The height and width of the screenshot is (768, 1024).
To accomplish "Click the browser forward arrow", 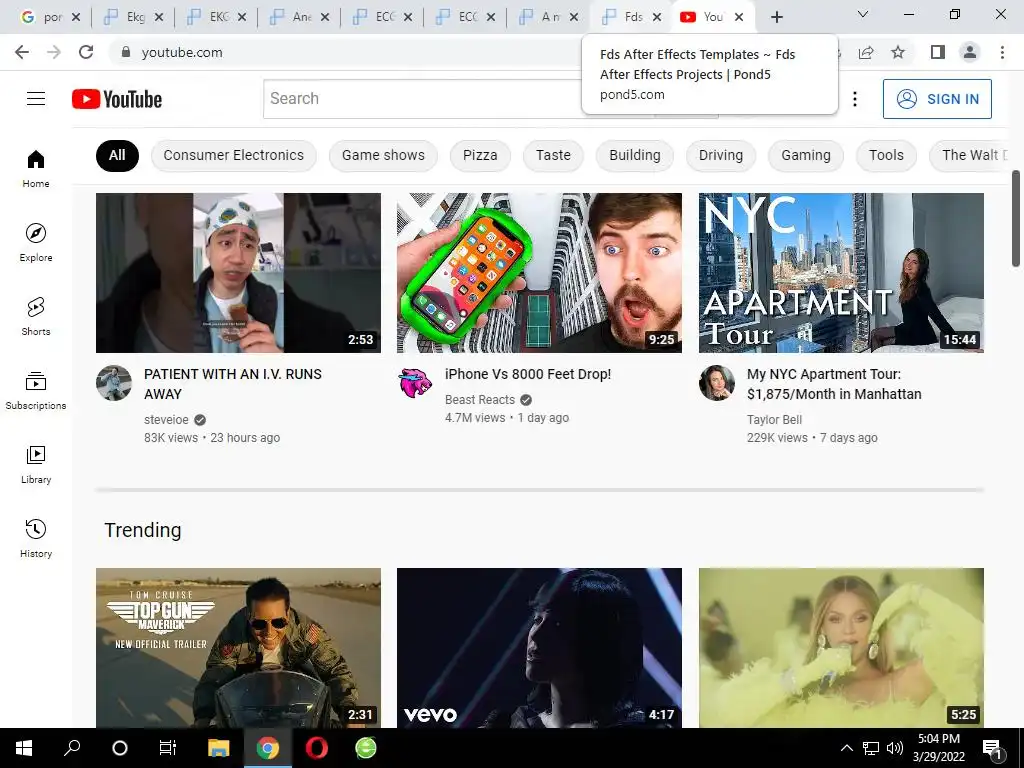I will [x=54, y=52].
